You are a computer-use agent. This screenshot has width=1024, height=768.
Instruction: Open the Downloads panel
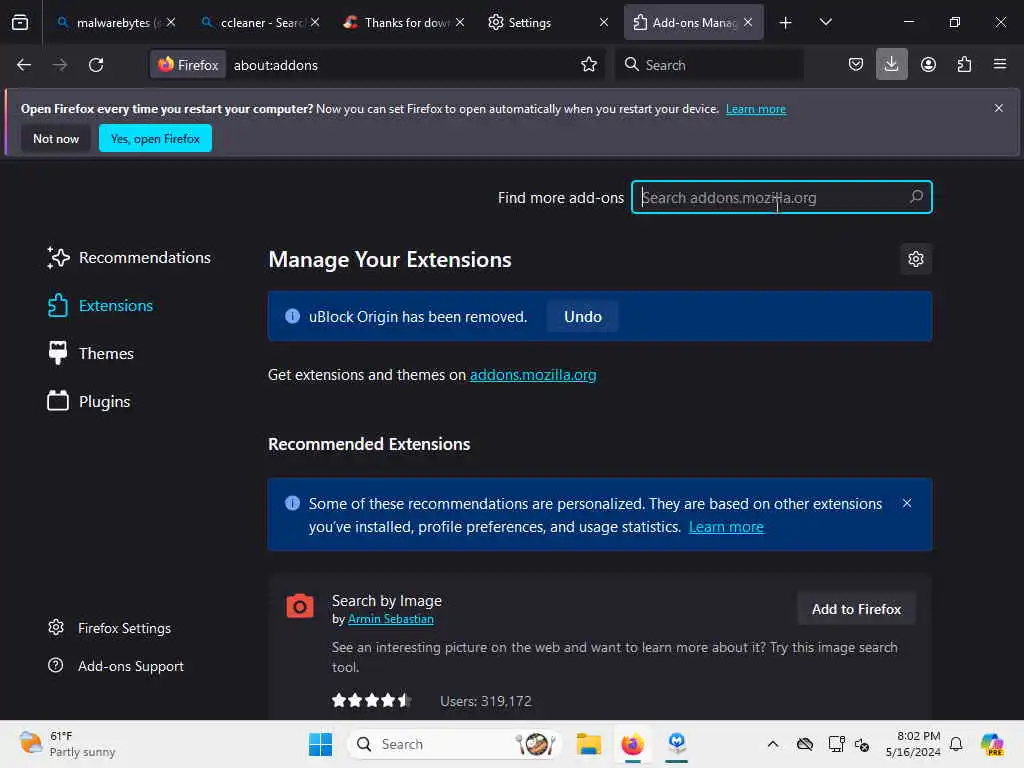[x=891, y=65]
